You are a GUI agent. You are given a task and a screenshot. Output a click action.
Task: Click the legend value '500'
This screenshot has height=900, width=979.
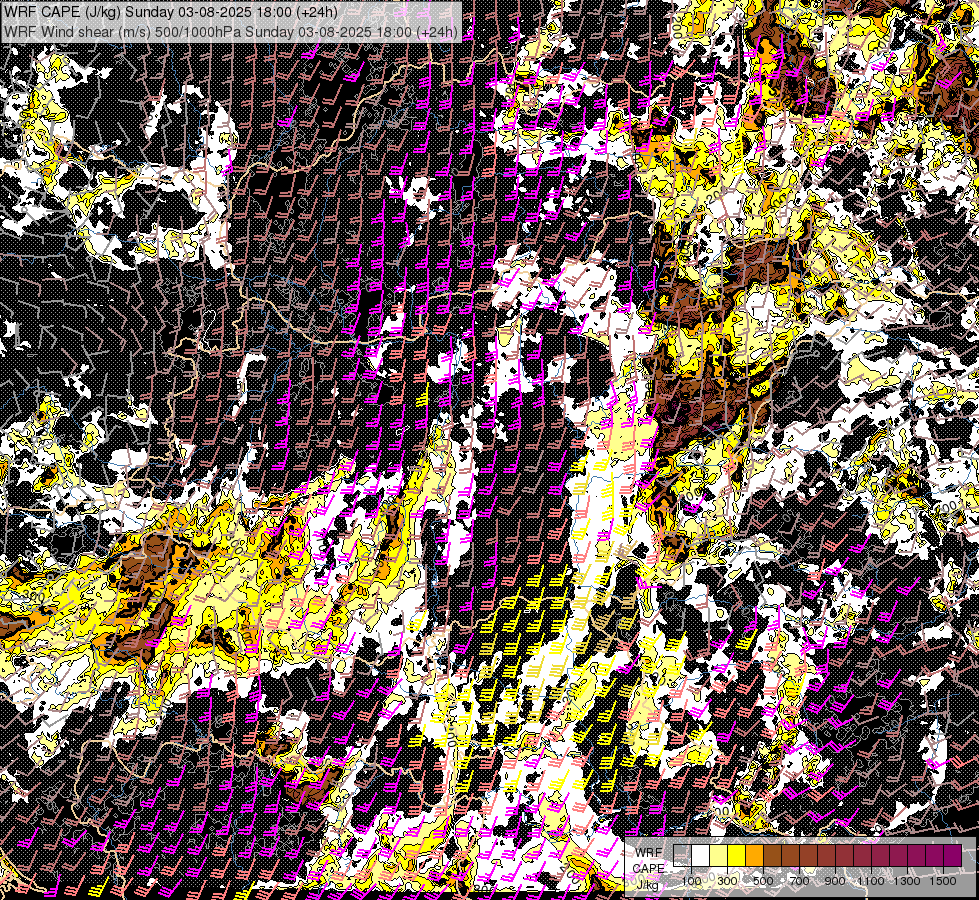point(763,881)
